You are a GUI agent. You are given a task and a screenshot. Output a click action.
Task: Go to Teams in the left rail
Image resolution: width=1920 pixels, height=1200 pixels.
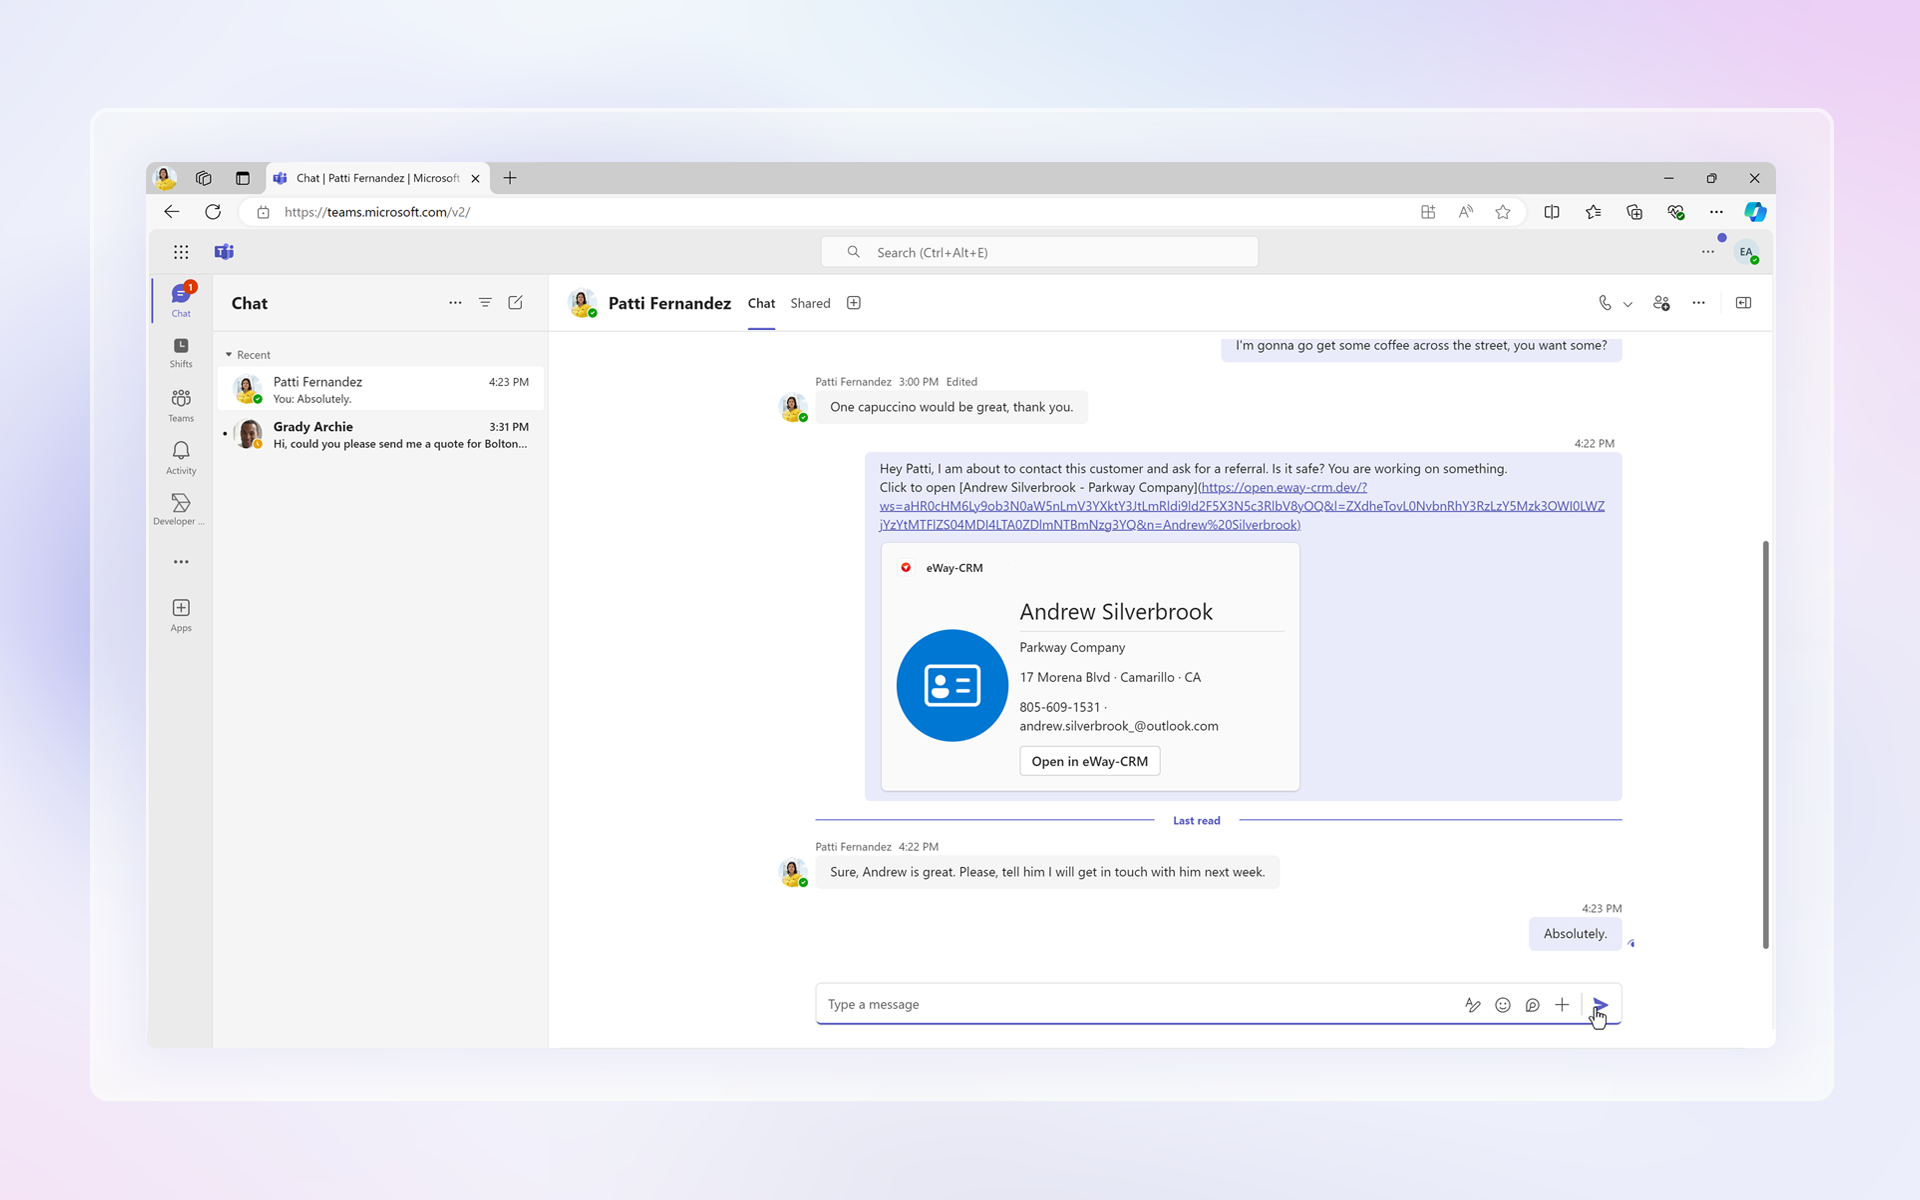pos(181,405)
